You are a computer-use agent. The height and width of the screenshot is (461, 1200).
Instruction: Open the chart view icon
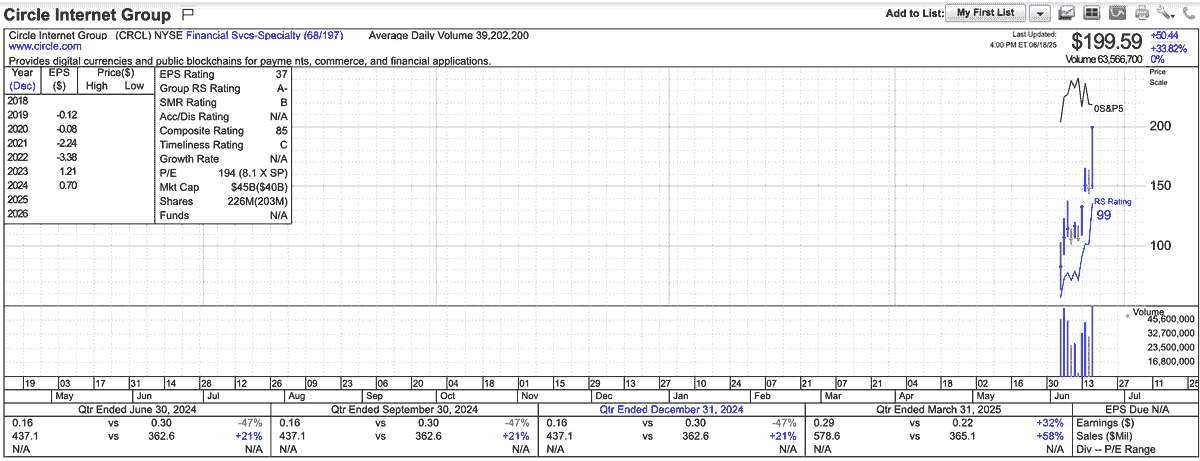pyautogui.click(x=1066, y=13)
